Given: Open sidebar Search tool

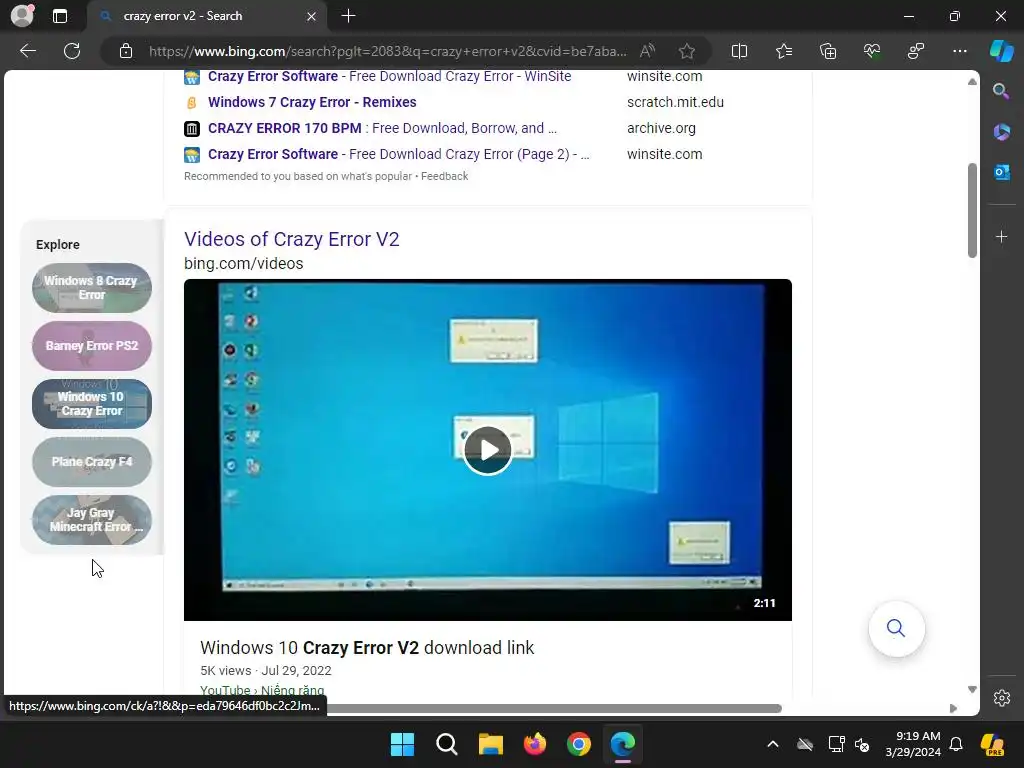Looking at the screenshot, I should coord(1001,91).
